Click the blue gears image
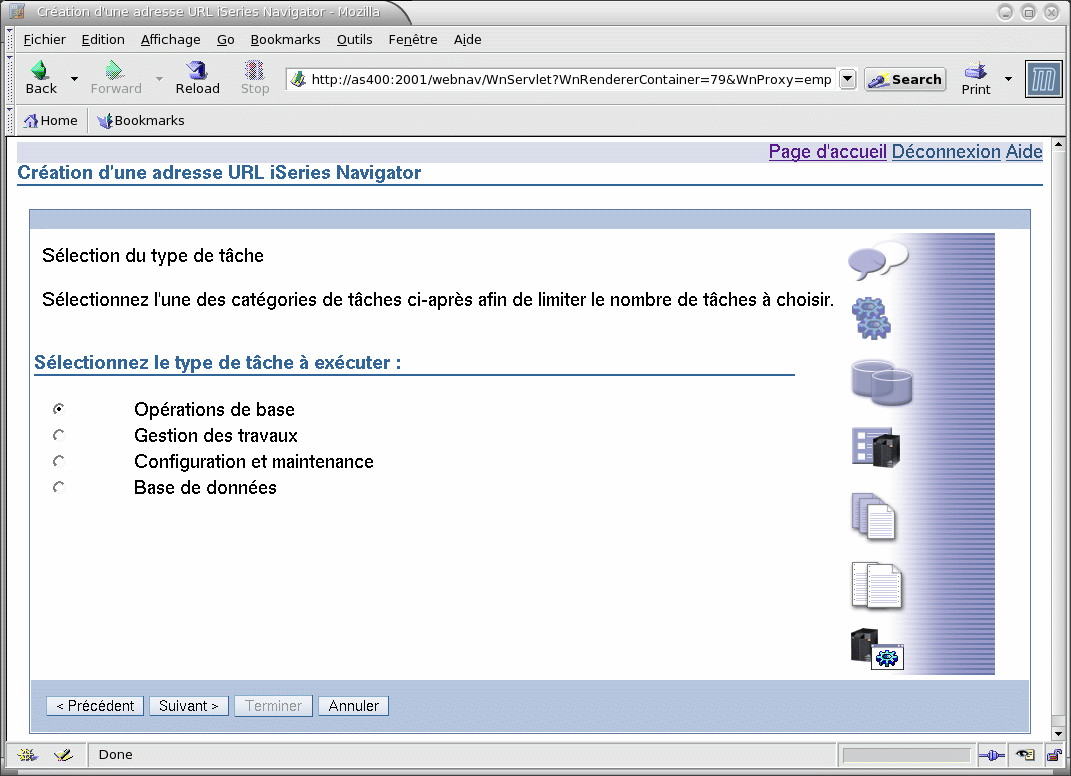 pyautogui.click(x=871, y=318)
